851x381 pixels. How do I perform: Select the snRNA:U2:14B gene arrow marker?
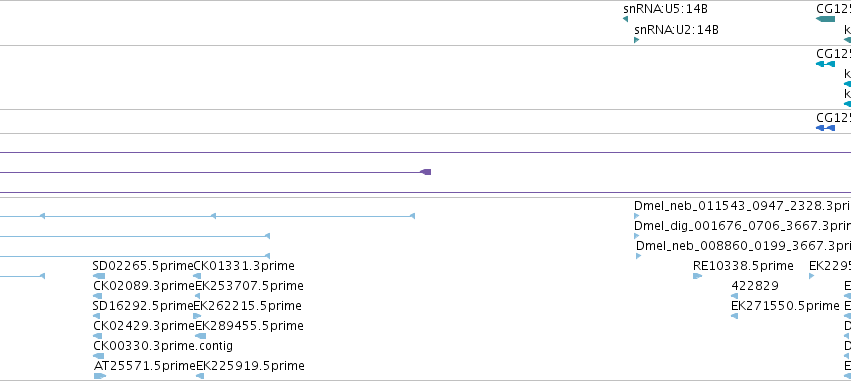click(x=637, y=40)
